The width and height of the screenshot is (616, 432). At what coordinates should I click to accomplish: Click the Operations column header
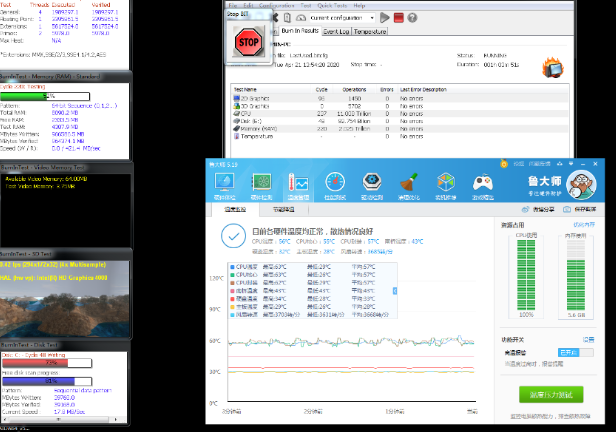tap(354, 90)
